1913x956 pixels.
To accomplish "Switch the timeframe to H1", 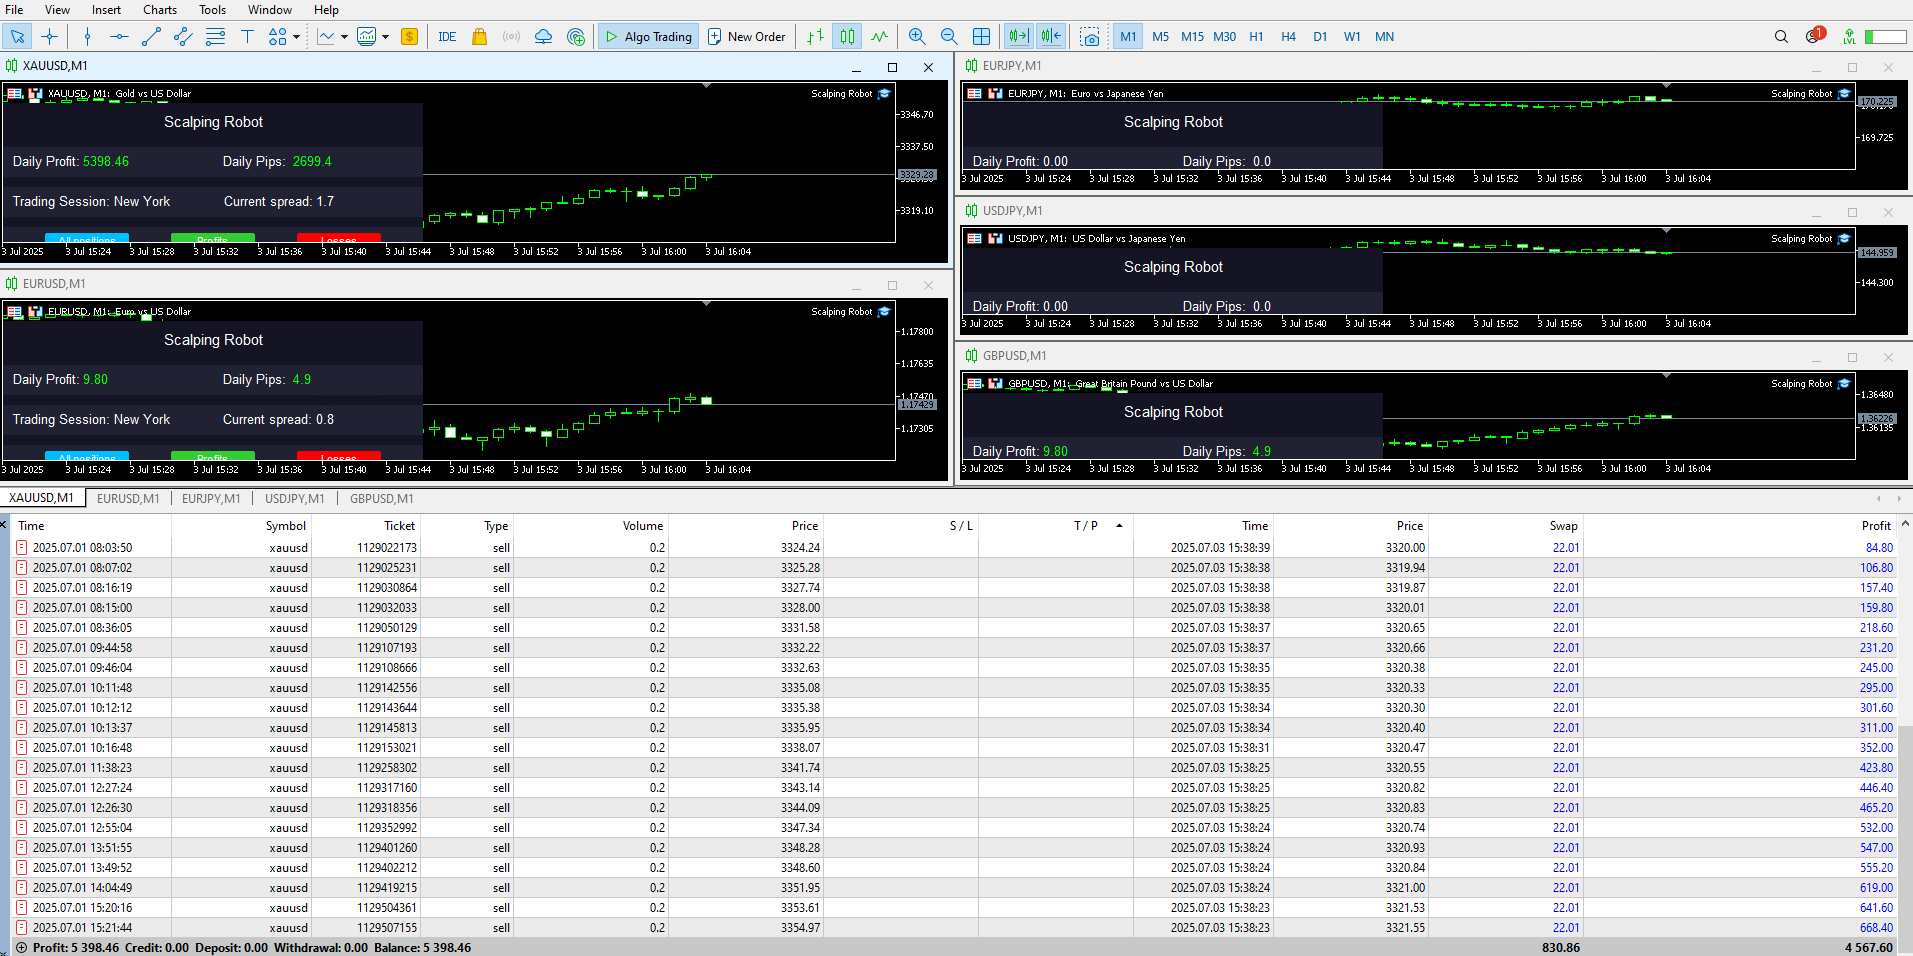I will (1256, 37).
